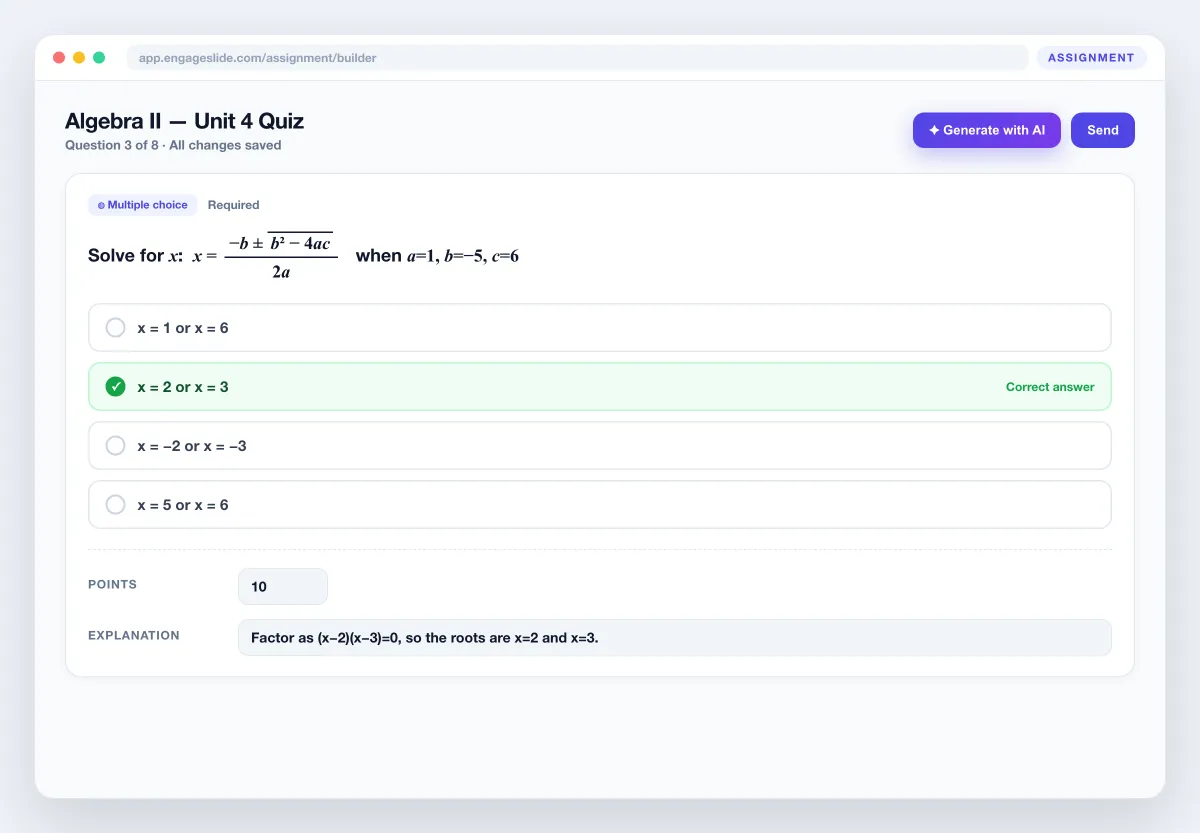The width and height of the screenshot is (1200, 833).
Task: Click the Correct answer label
Action: 1050,387
